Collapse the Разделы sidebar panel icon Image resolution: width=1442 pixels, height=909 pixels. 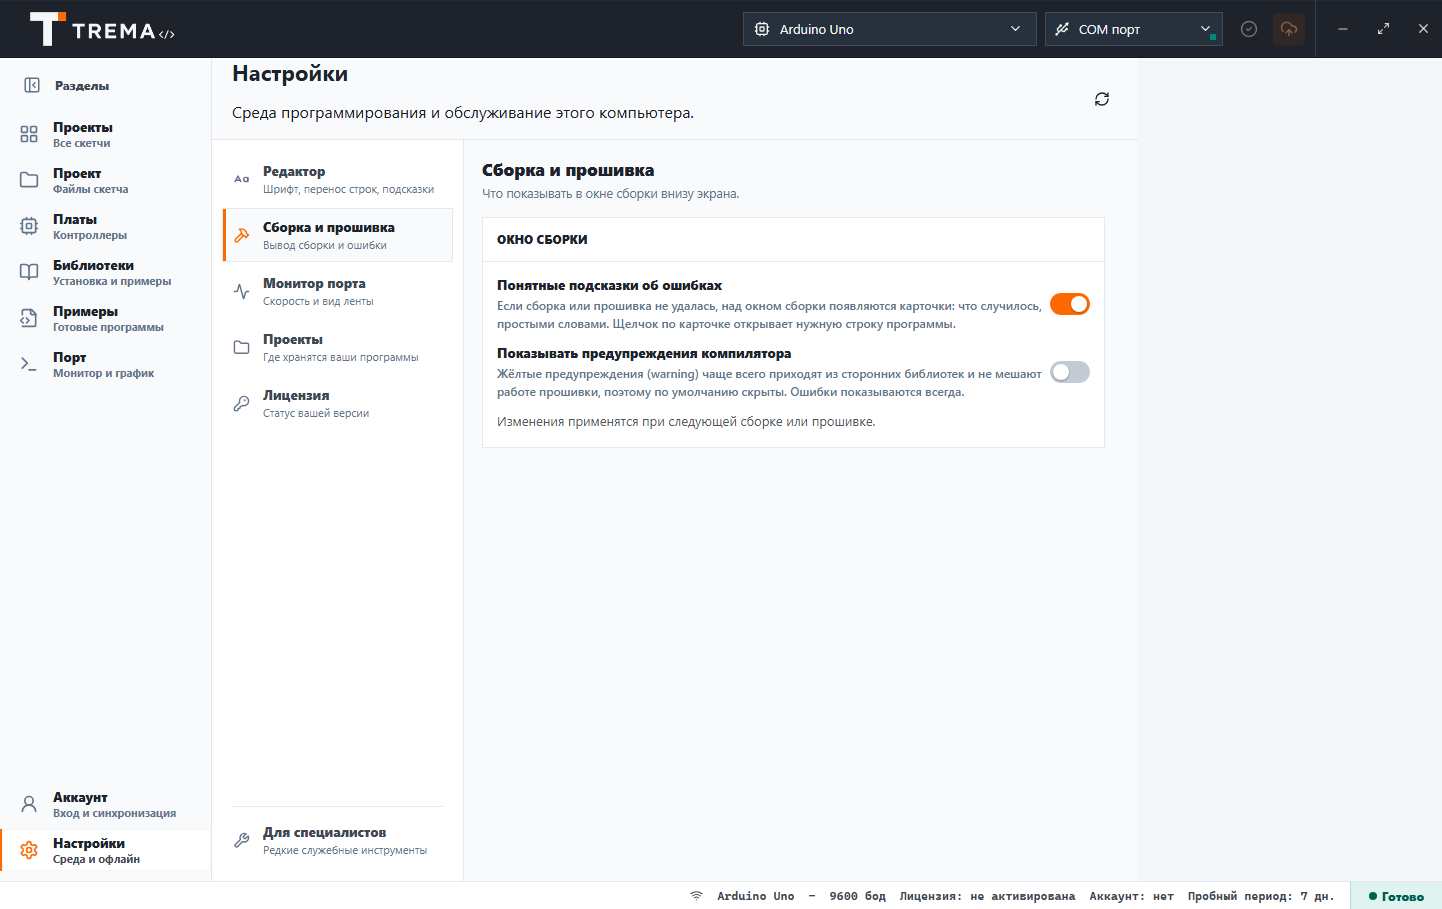click(32, 85)
